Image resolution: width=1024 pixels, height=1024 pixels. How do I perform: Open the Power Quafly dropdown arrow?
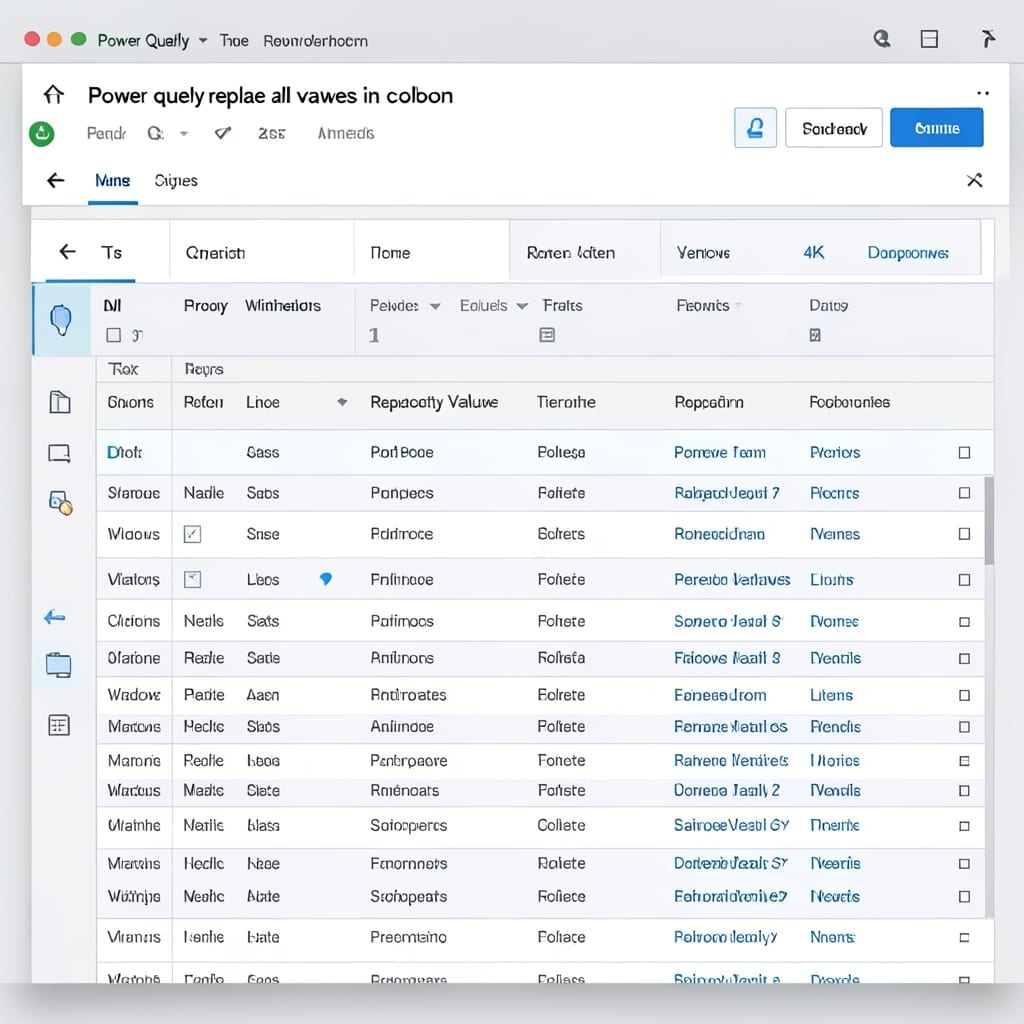tap(203, 40)
